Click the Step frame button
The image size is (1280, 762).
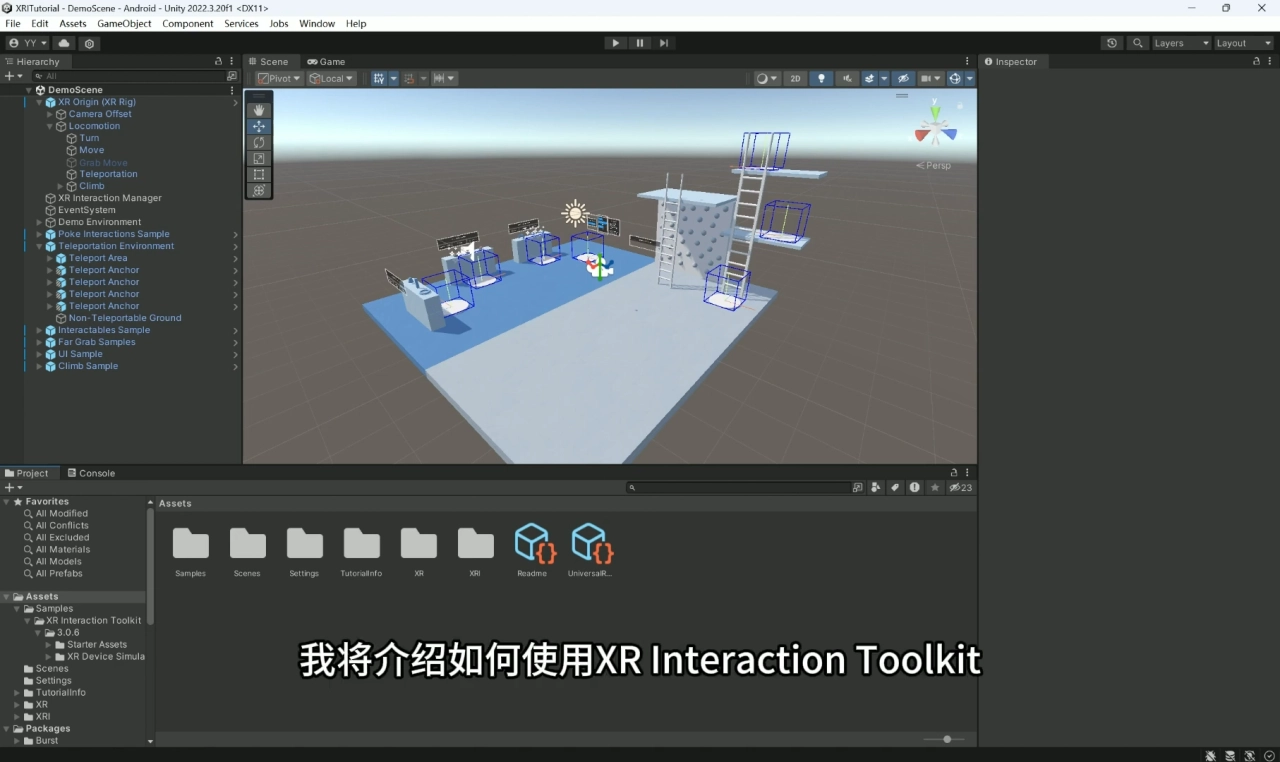click(664, 43)
